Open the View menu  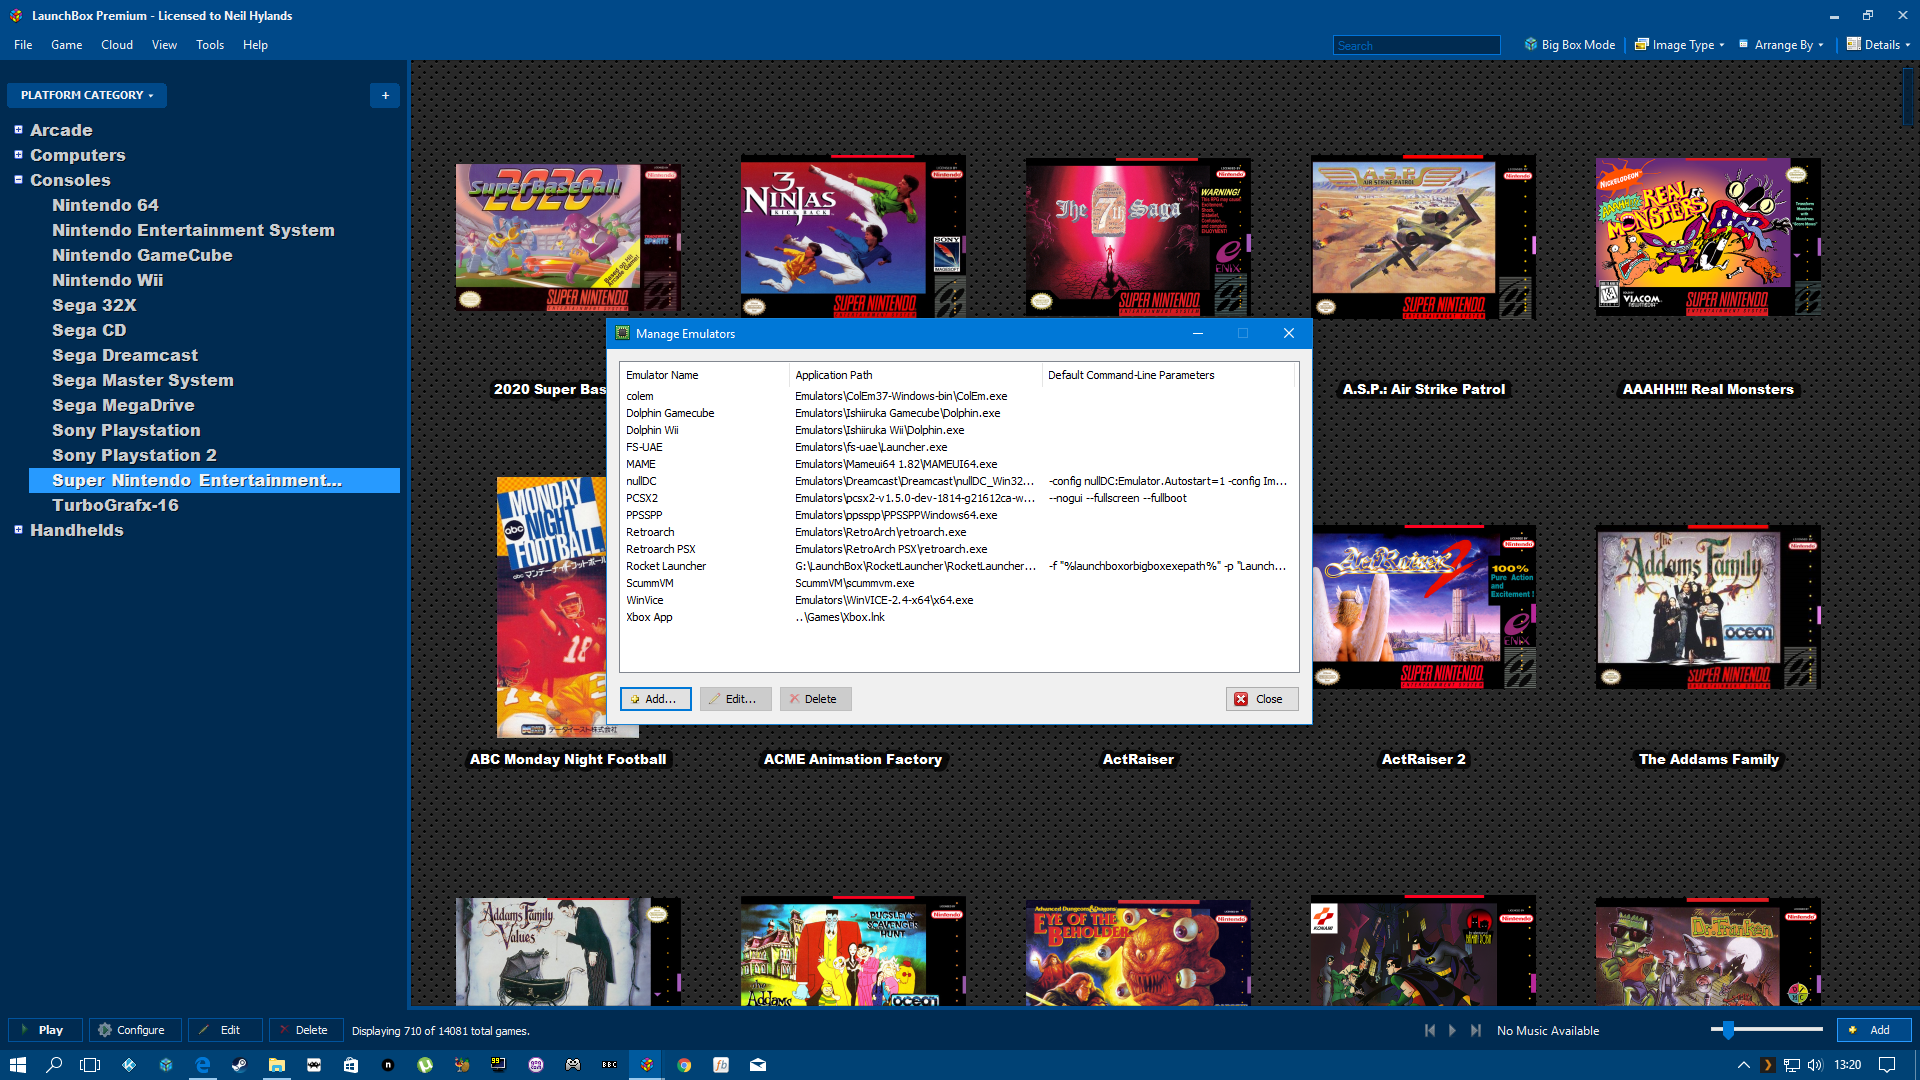[164, 45]
